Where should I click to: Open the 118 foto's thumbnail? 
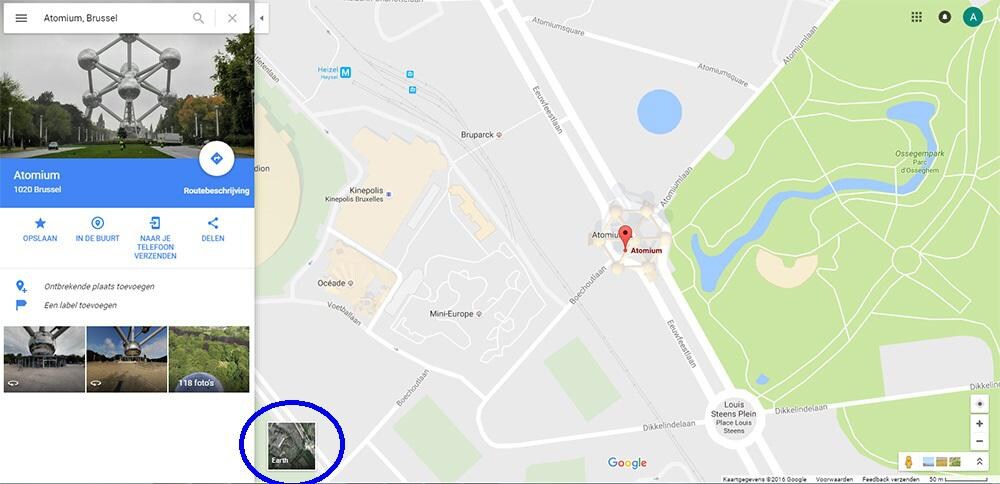(x=209, y=359)
